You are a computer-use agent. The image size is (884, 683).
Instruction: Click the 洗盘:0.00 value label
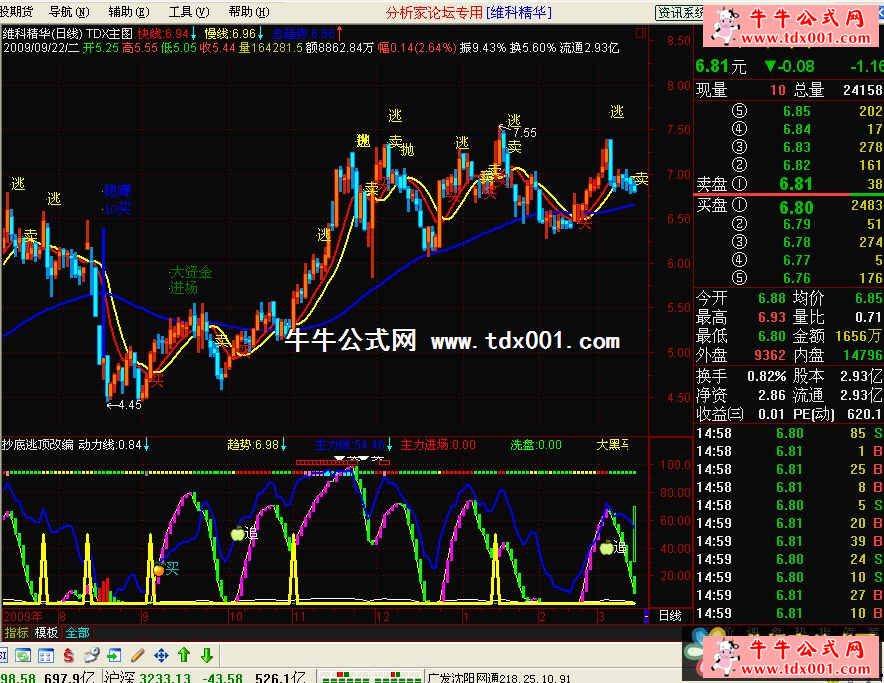(536, 444)
